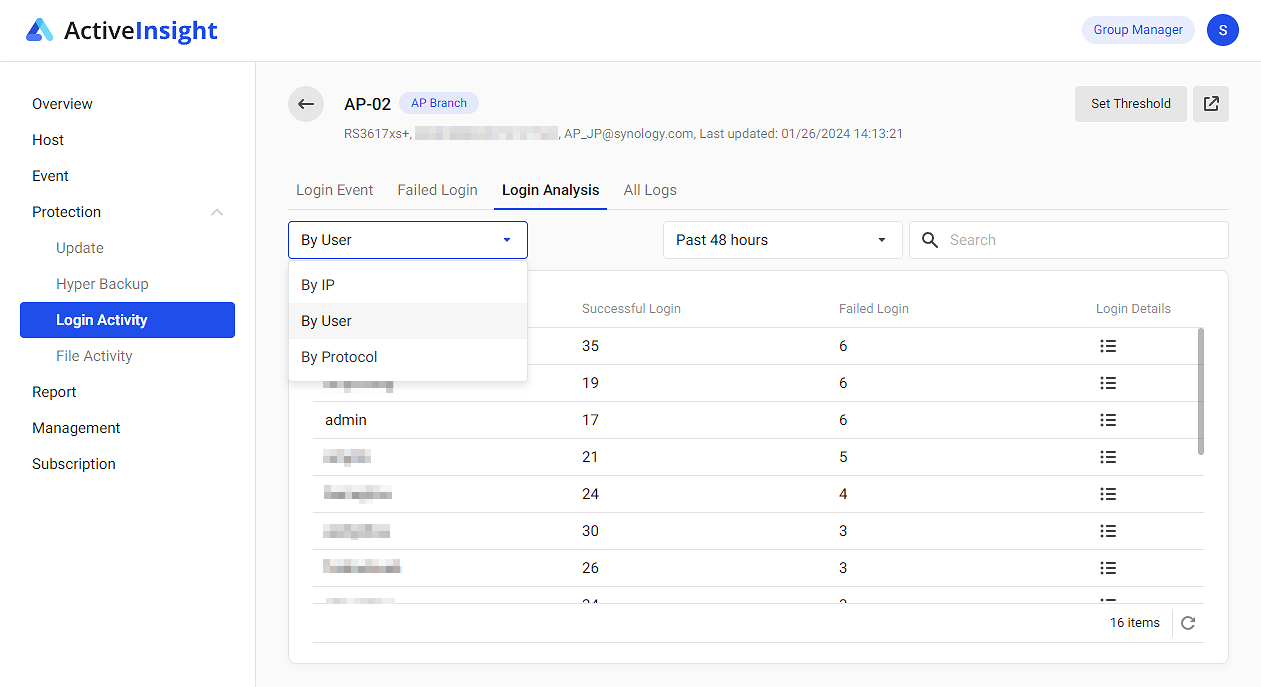Click the back arrow next to AP-02
The height and width of the screenshot is (687, 1261).
pyautogui.click(x=306, y=104)
